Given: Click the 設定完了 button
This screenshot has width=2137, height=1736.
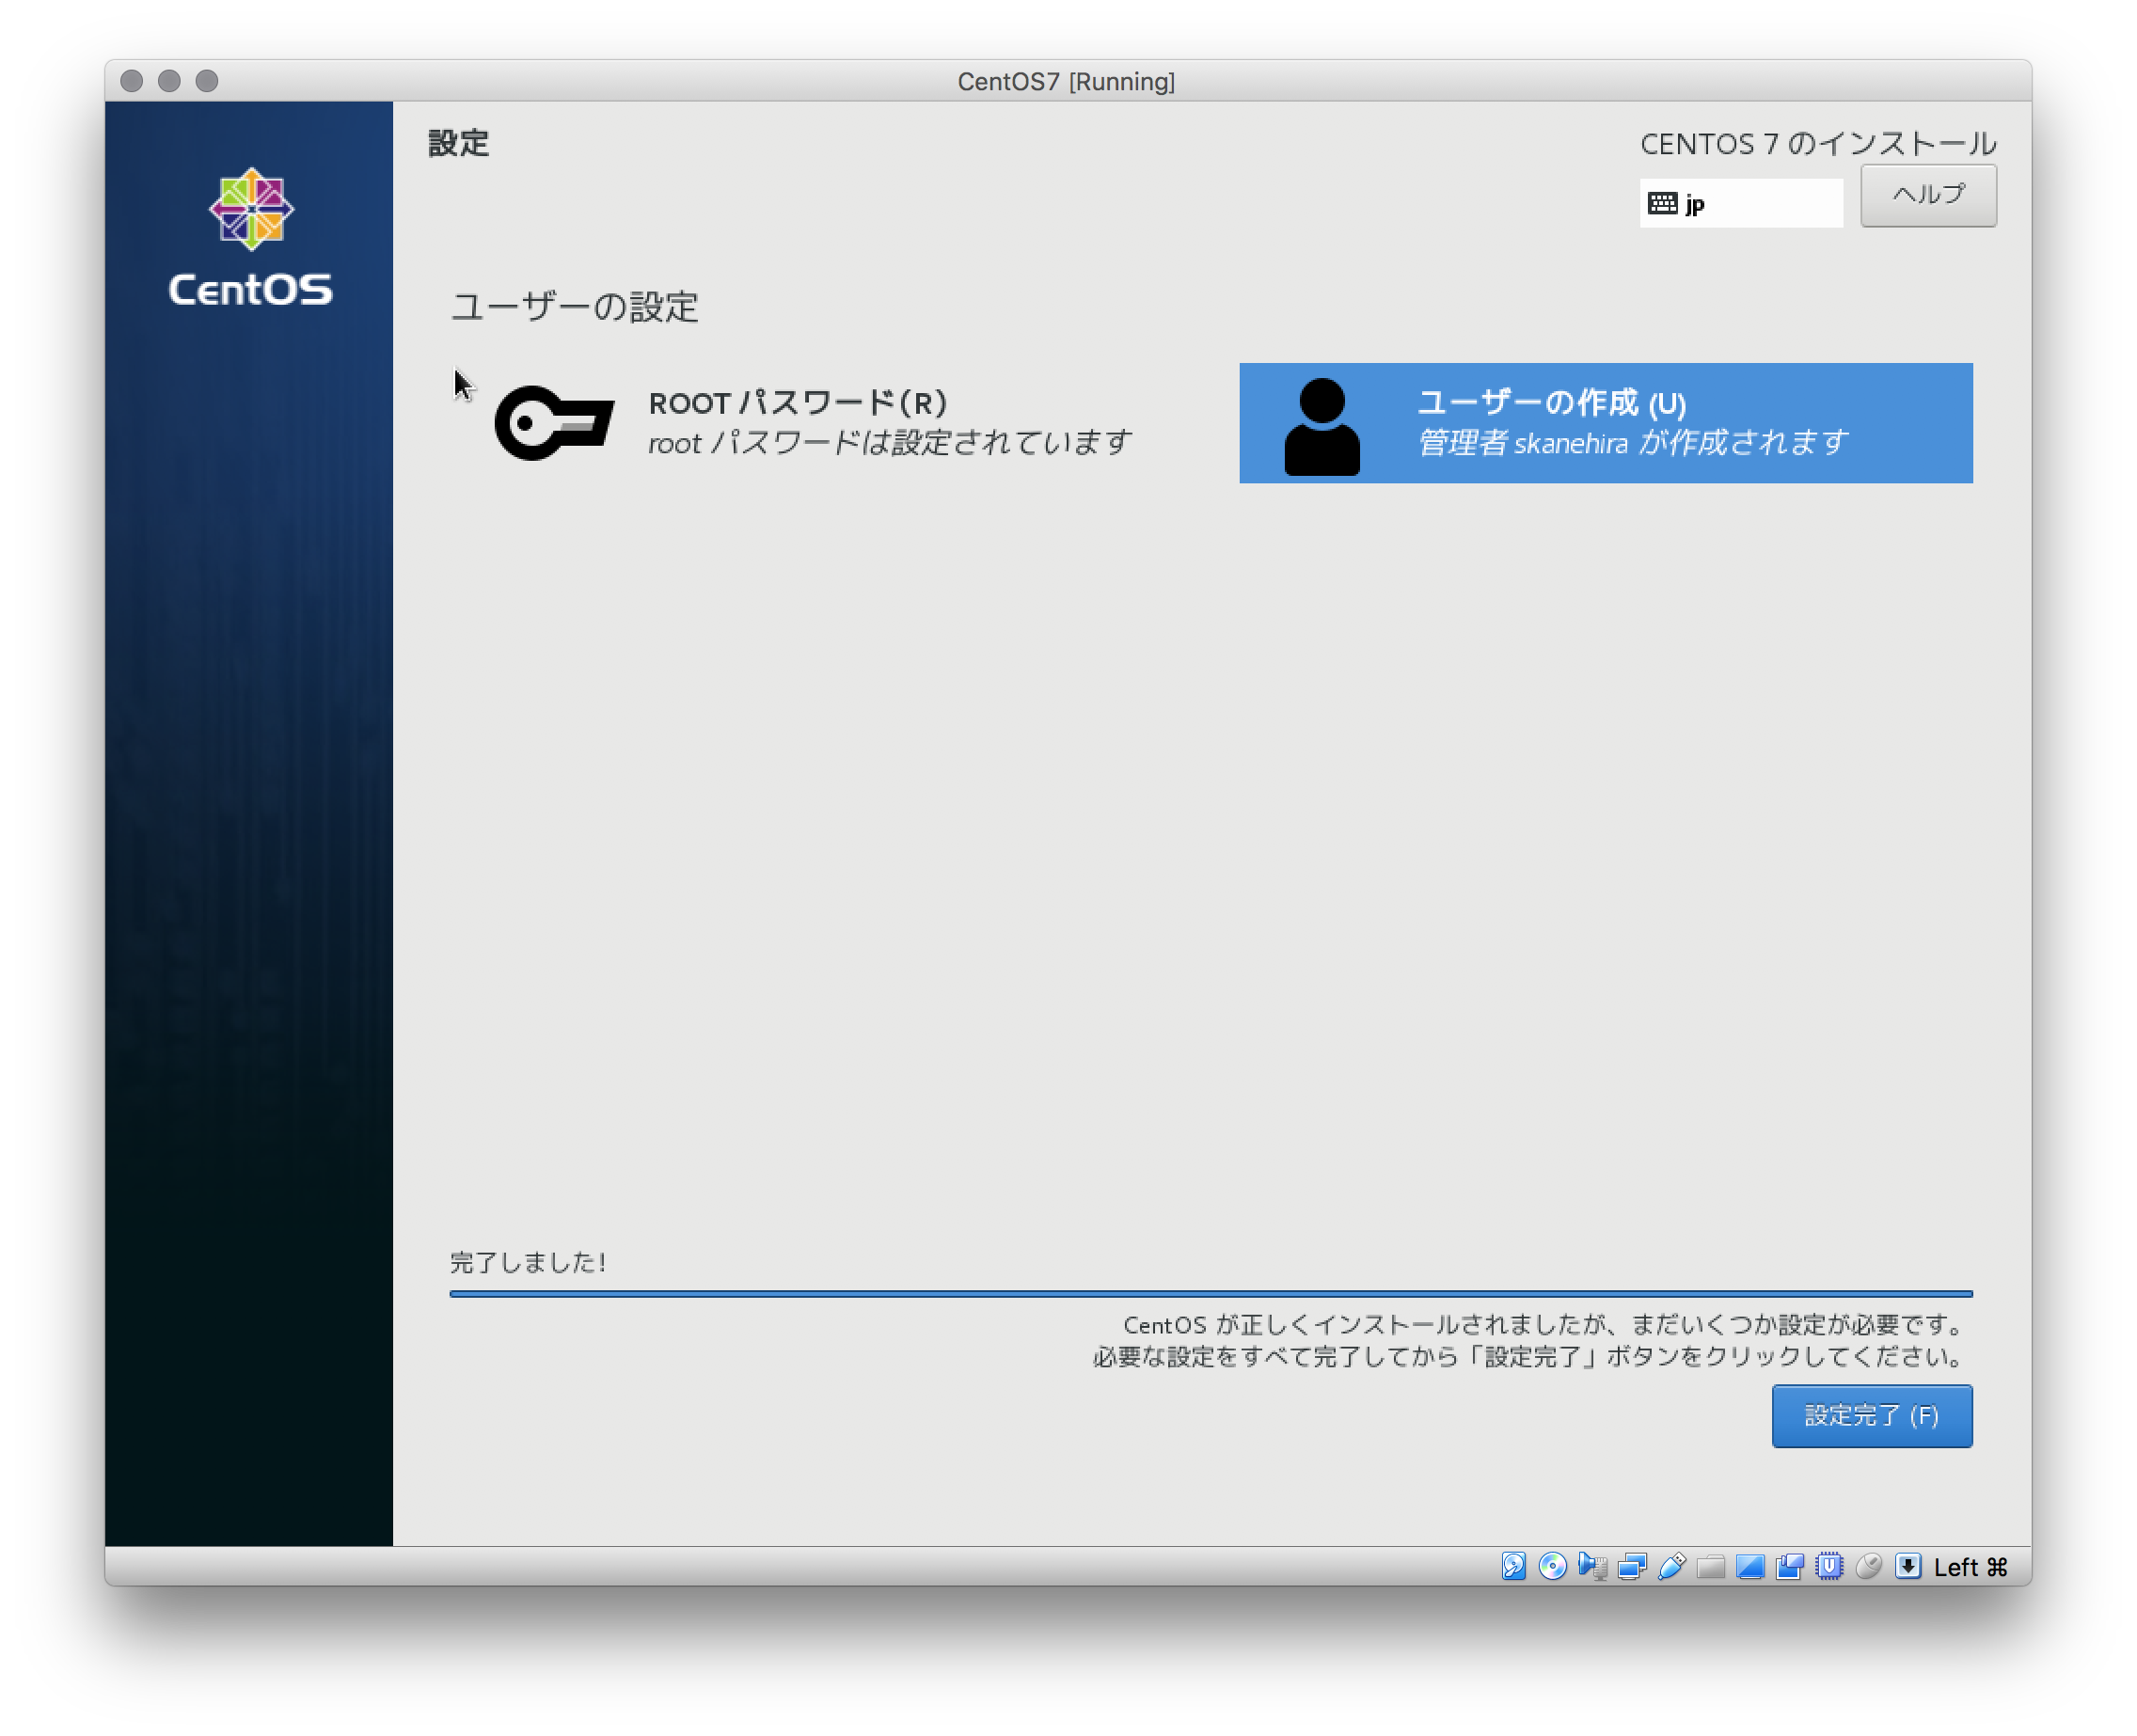Looking at the screenshot, I should (x=1871, y=1415).
